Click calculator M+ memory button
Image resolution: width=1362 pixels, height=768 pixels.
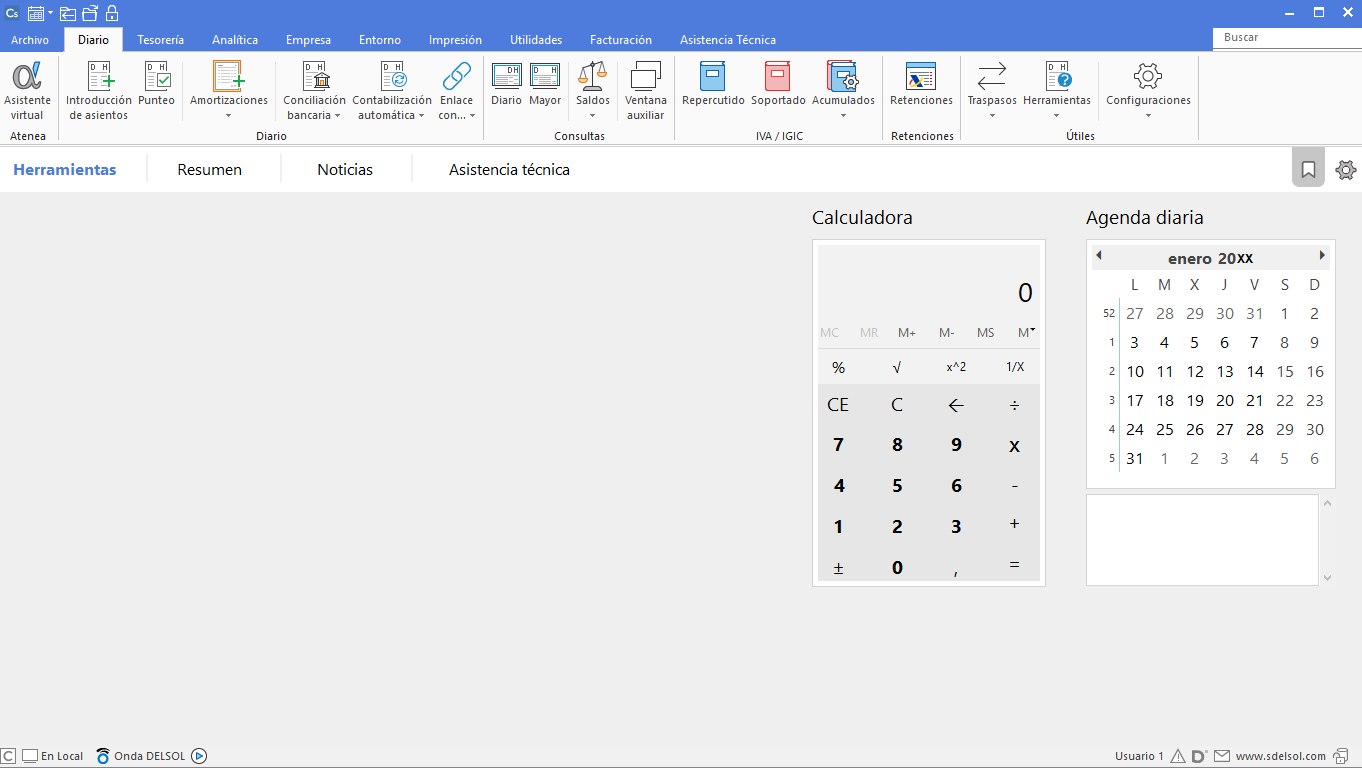tap(907, 332)
